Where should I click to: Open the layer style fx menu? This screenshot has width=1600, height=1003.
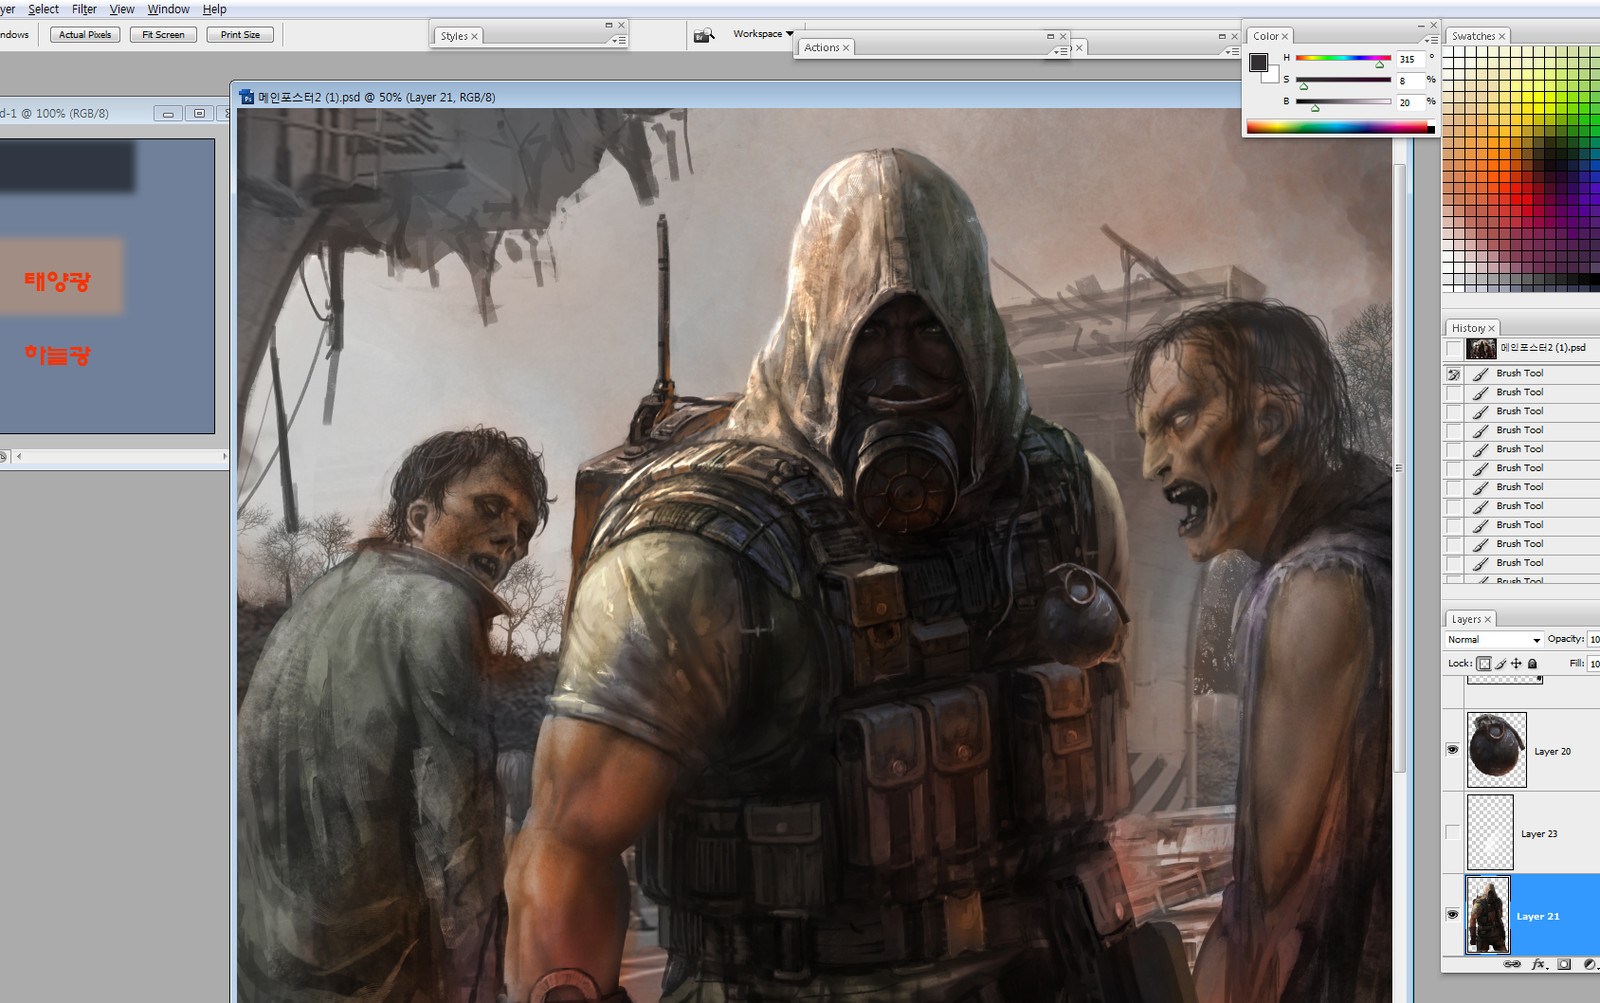pos(1539,964)
